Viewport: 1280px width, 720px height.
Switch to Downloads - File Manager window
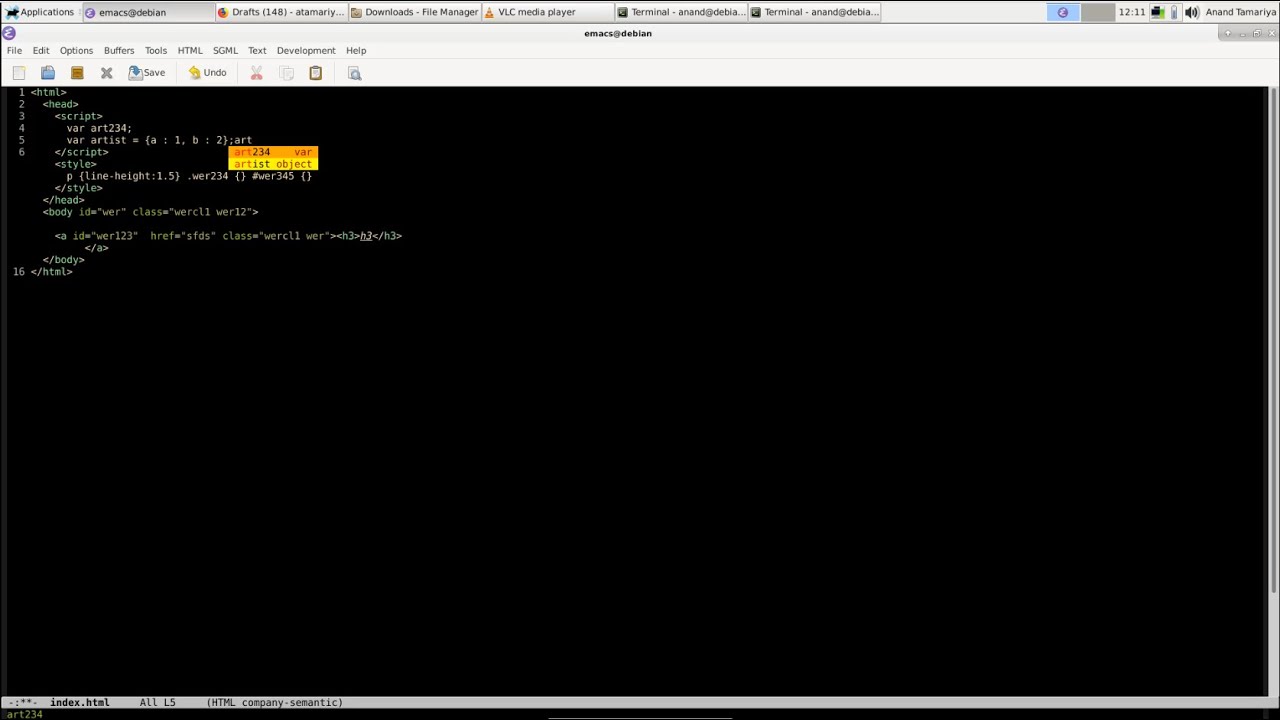414,12
